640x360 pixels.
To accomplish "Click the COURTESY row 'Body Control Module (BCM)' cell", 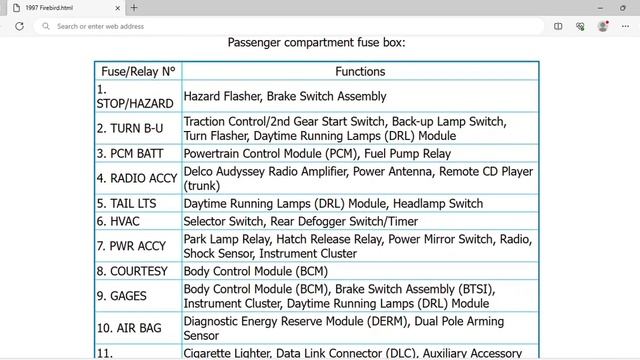I will click(x=360, y=271).
